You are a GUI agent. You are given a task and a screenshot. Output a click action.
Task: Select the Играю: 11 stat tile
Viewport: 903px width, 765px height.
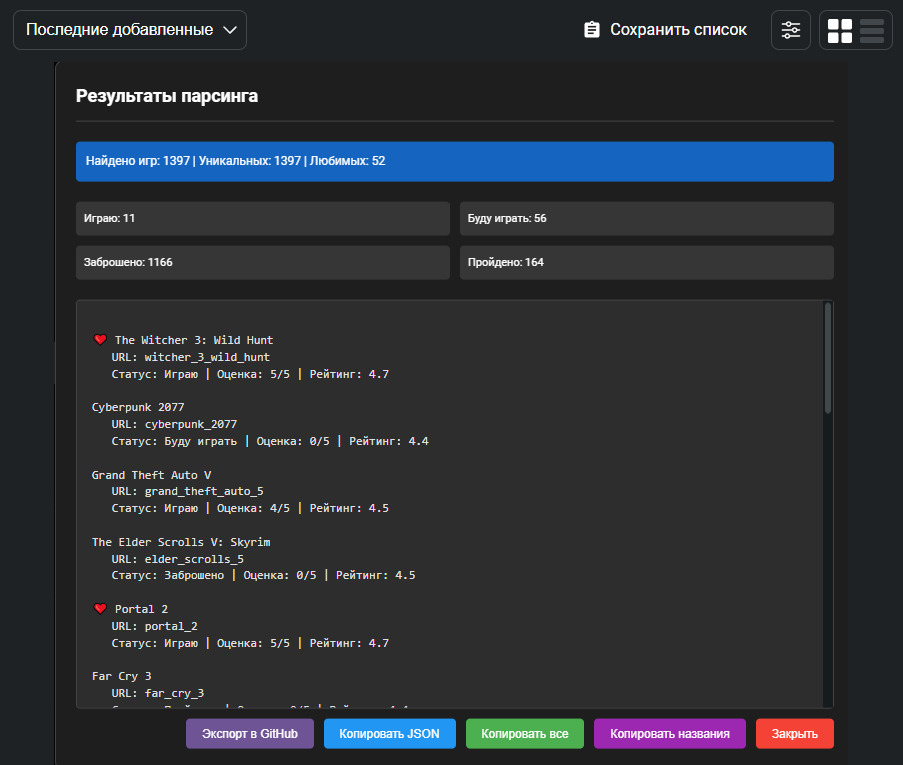262,218
